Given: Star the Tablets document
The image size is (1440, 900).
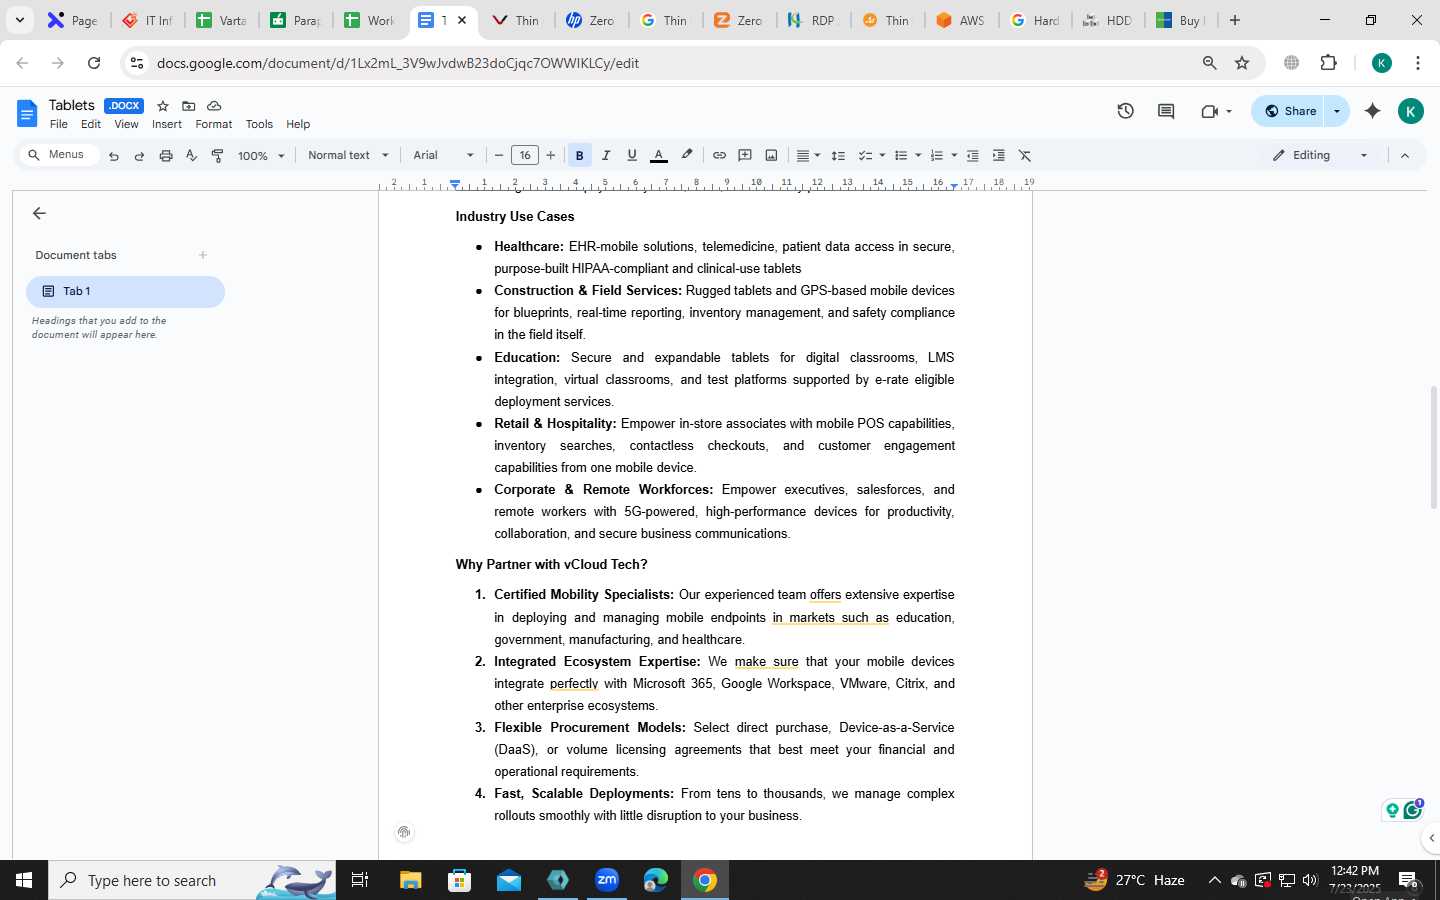Looking at the screenshot, I should coord(163,106).
